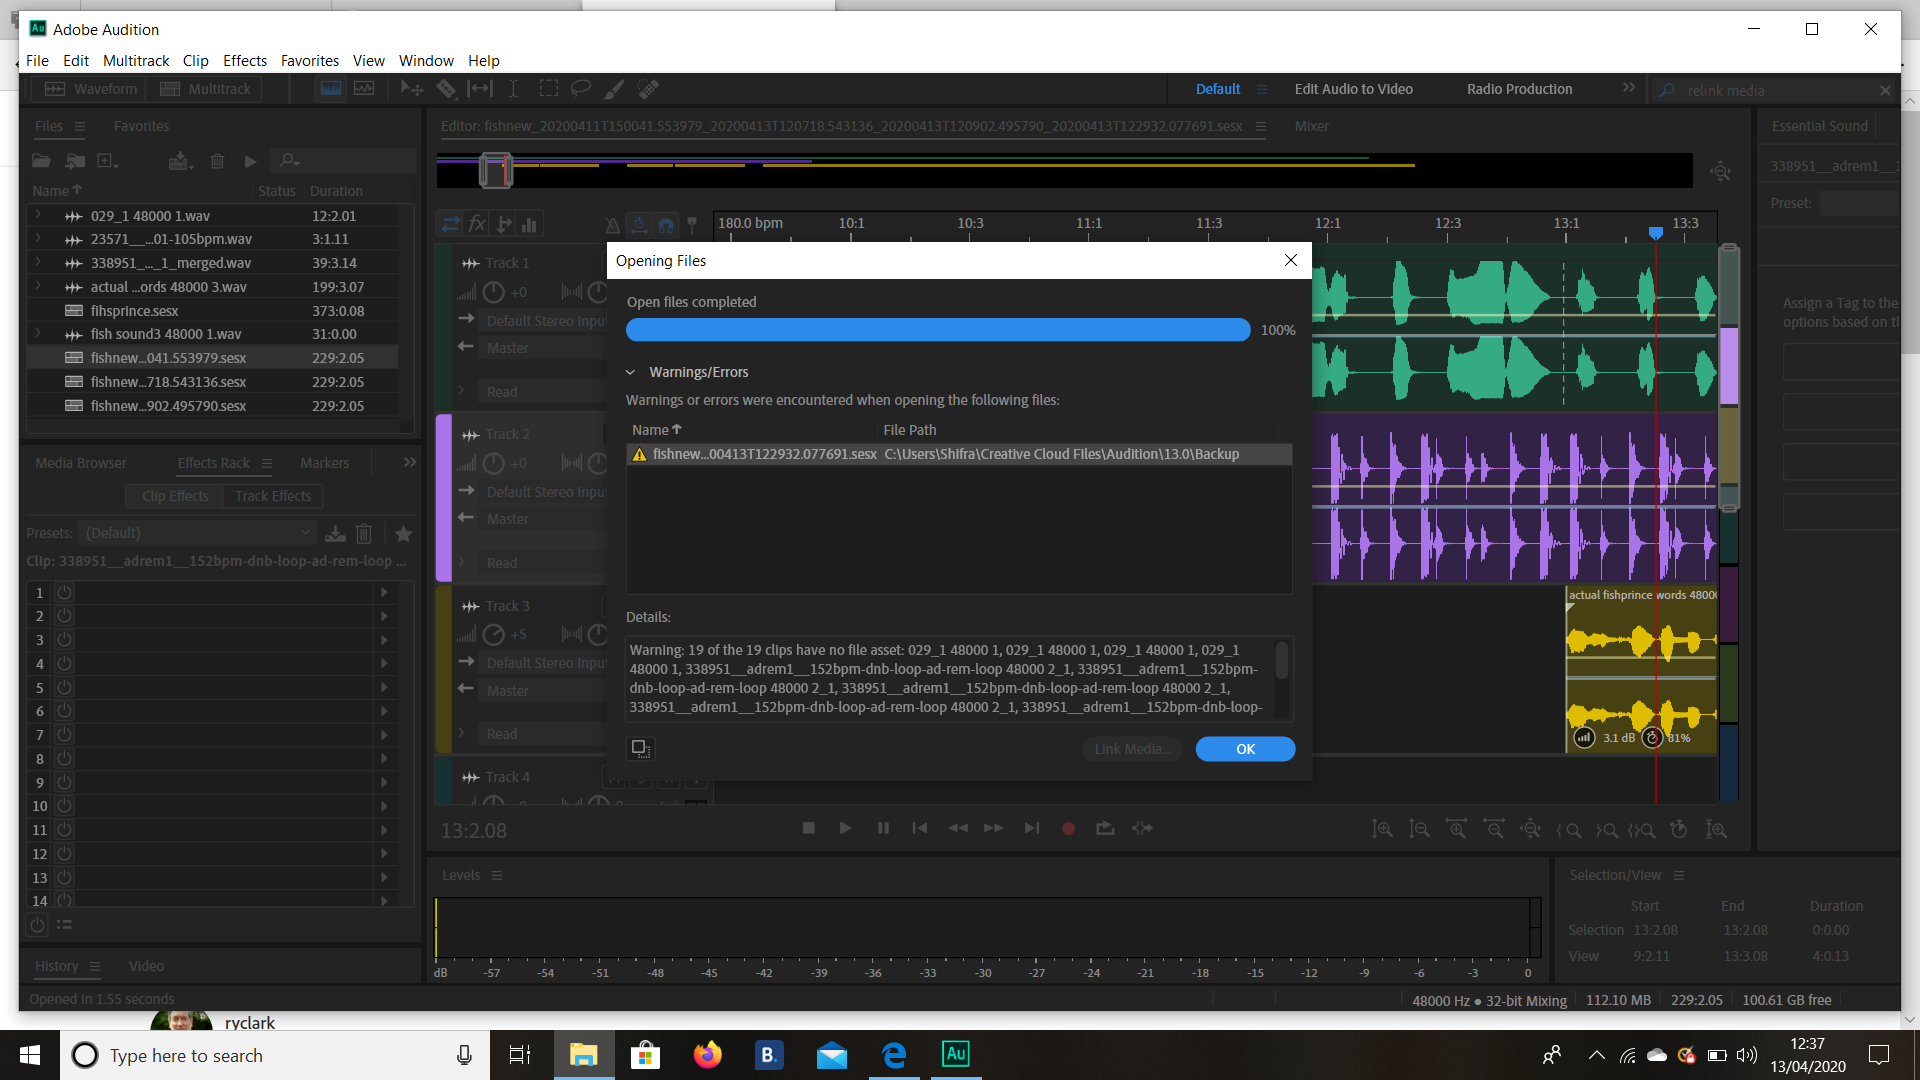1920x1080 pixels.
Task: Select the Spot Healing Brush tool
Action: click(x=649, y=88)
